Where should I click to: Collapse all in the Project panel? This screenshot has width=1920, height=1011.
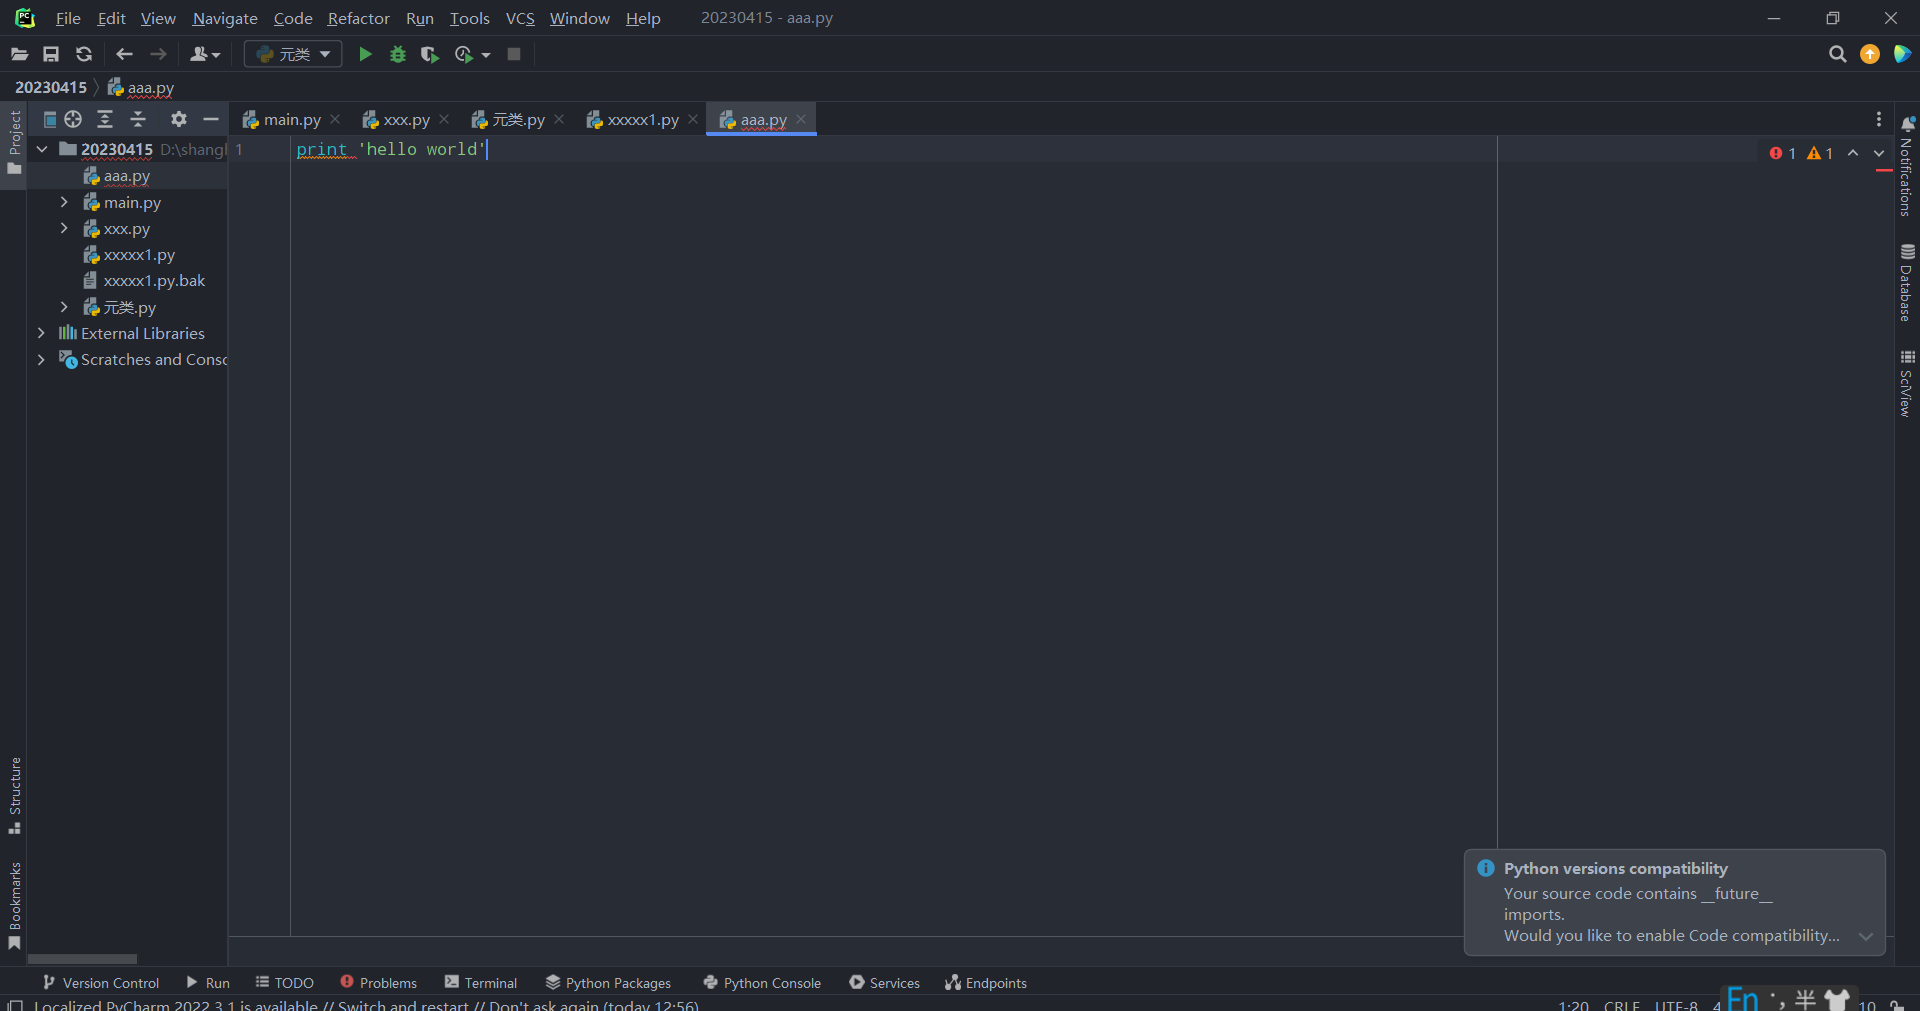point(138,120)
